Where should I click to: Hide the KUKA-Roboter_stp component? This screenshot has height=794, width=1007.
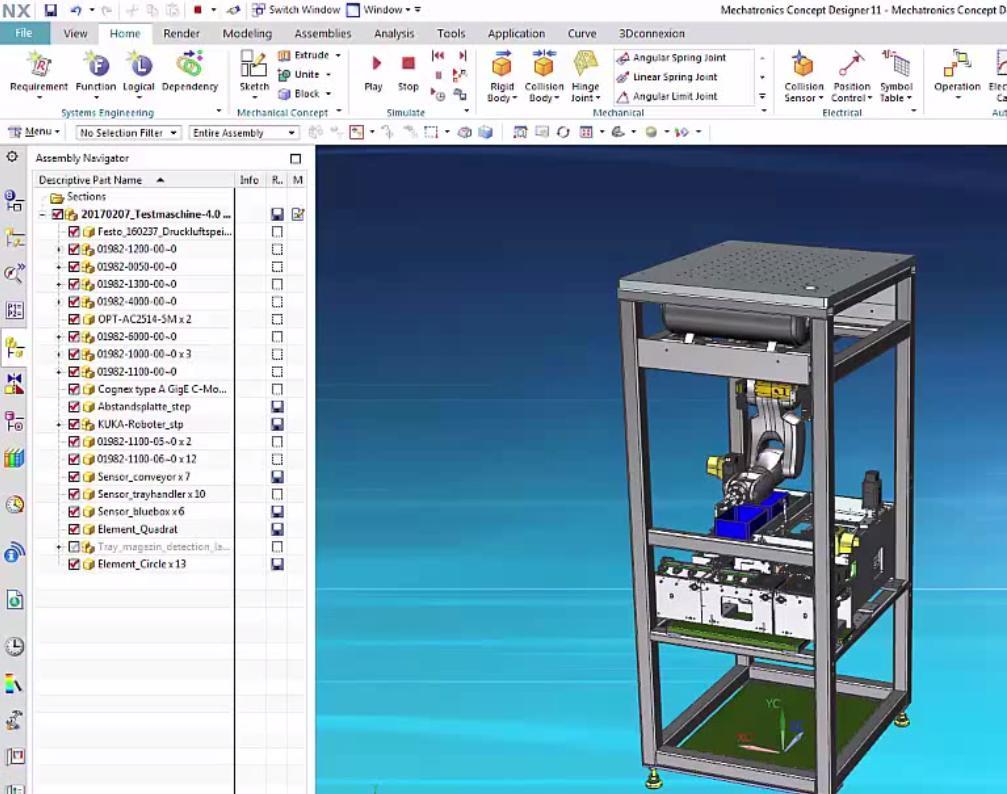tap(74, 424)
